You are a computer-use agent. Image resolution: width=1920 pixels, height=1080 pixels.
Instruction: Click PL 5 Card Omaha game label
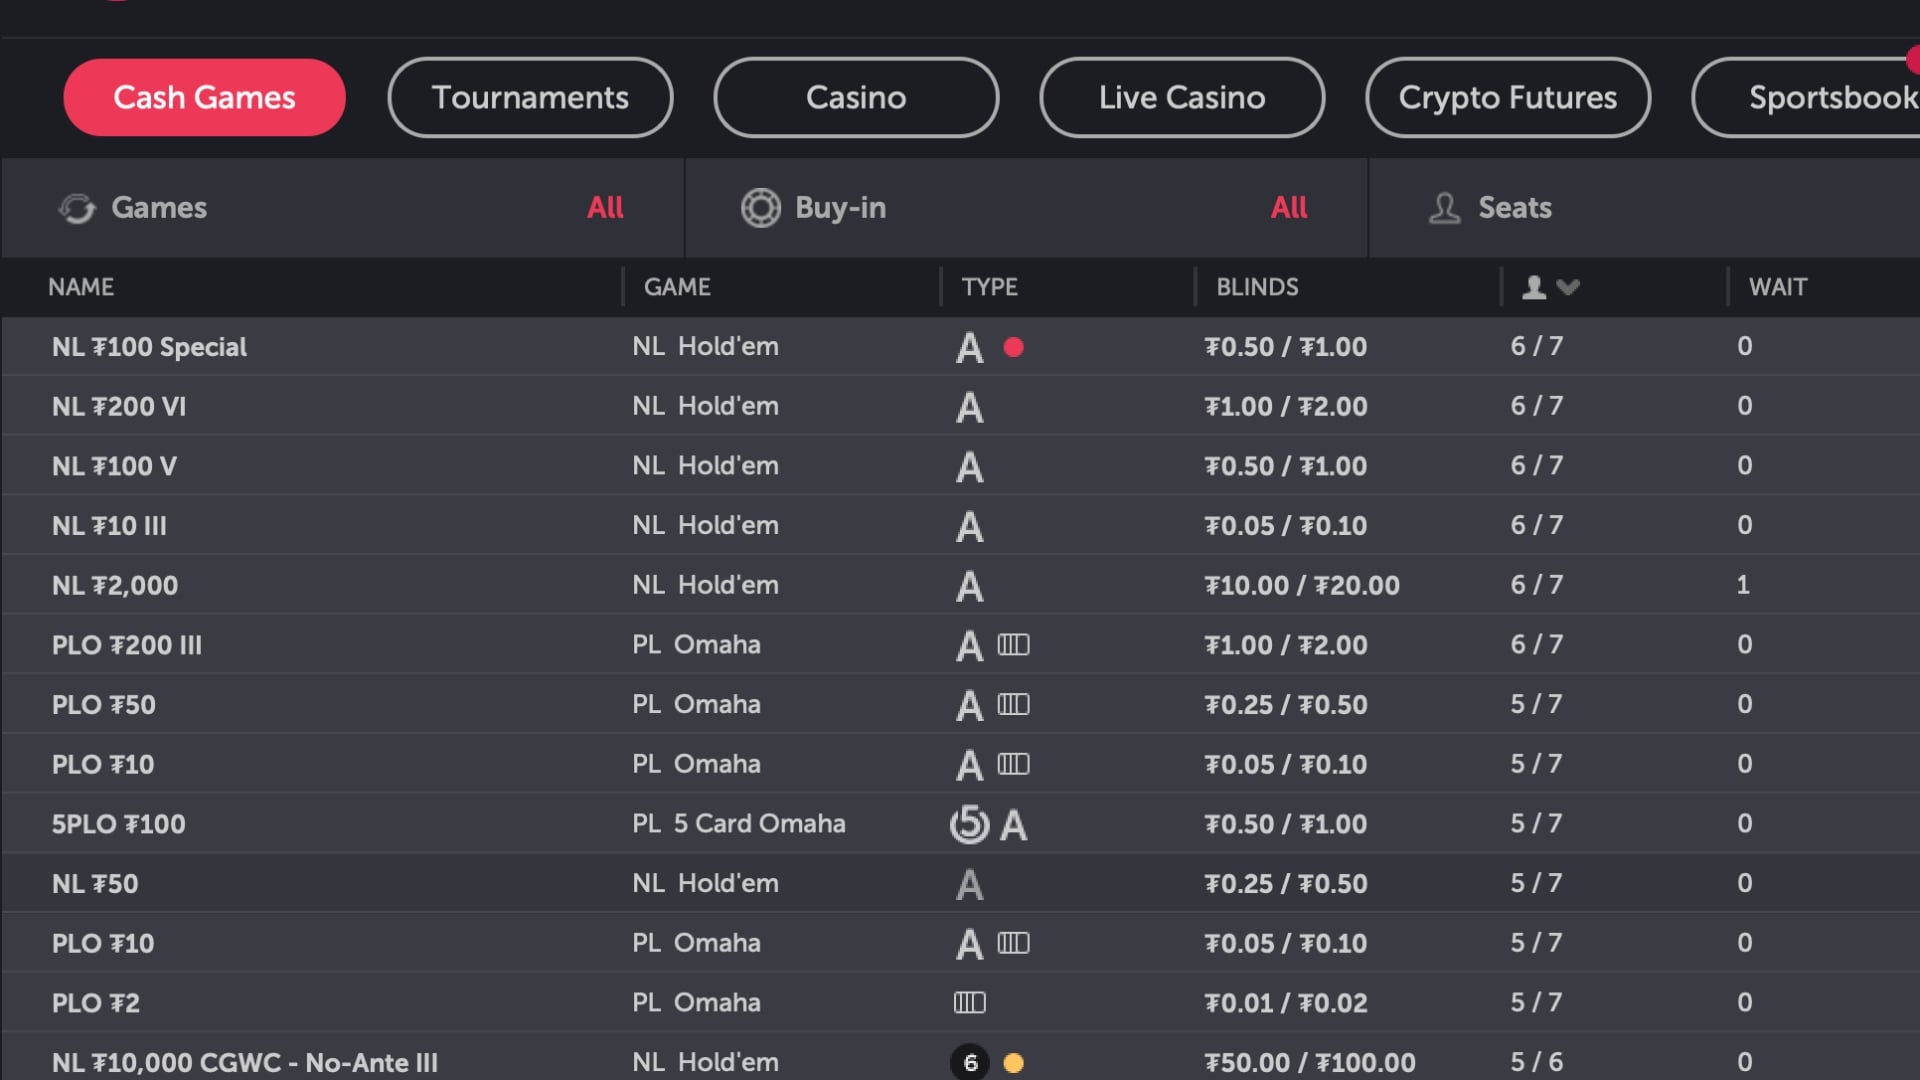pyautogui.click(x=739, y=824)
